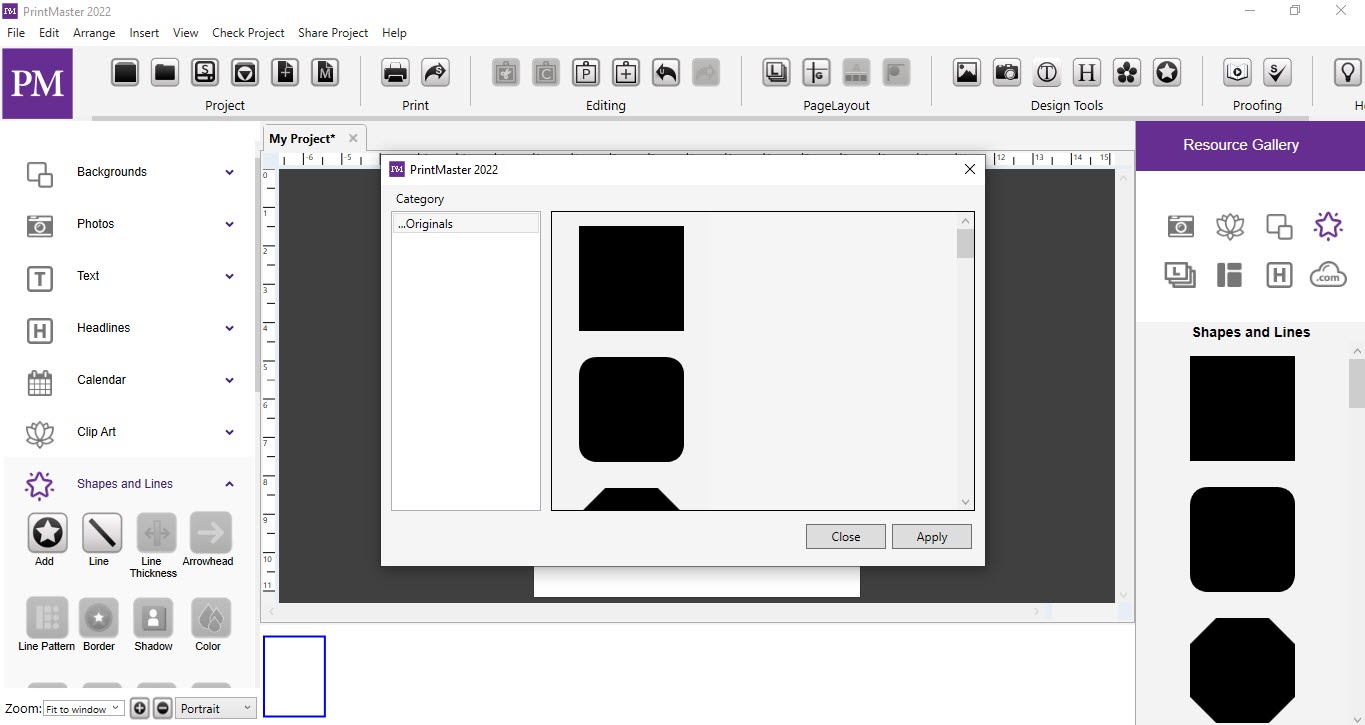Screen dimensions: 1365x725
Task: Open Photos in the Resource Gallery icons
Action: point(1181,226)
